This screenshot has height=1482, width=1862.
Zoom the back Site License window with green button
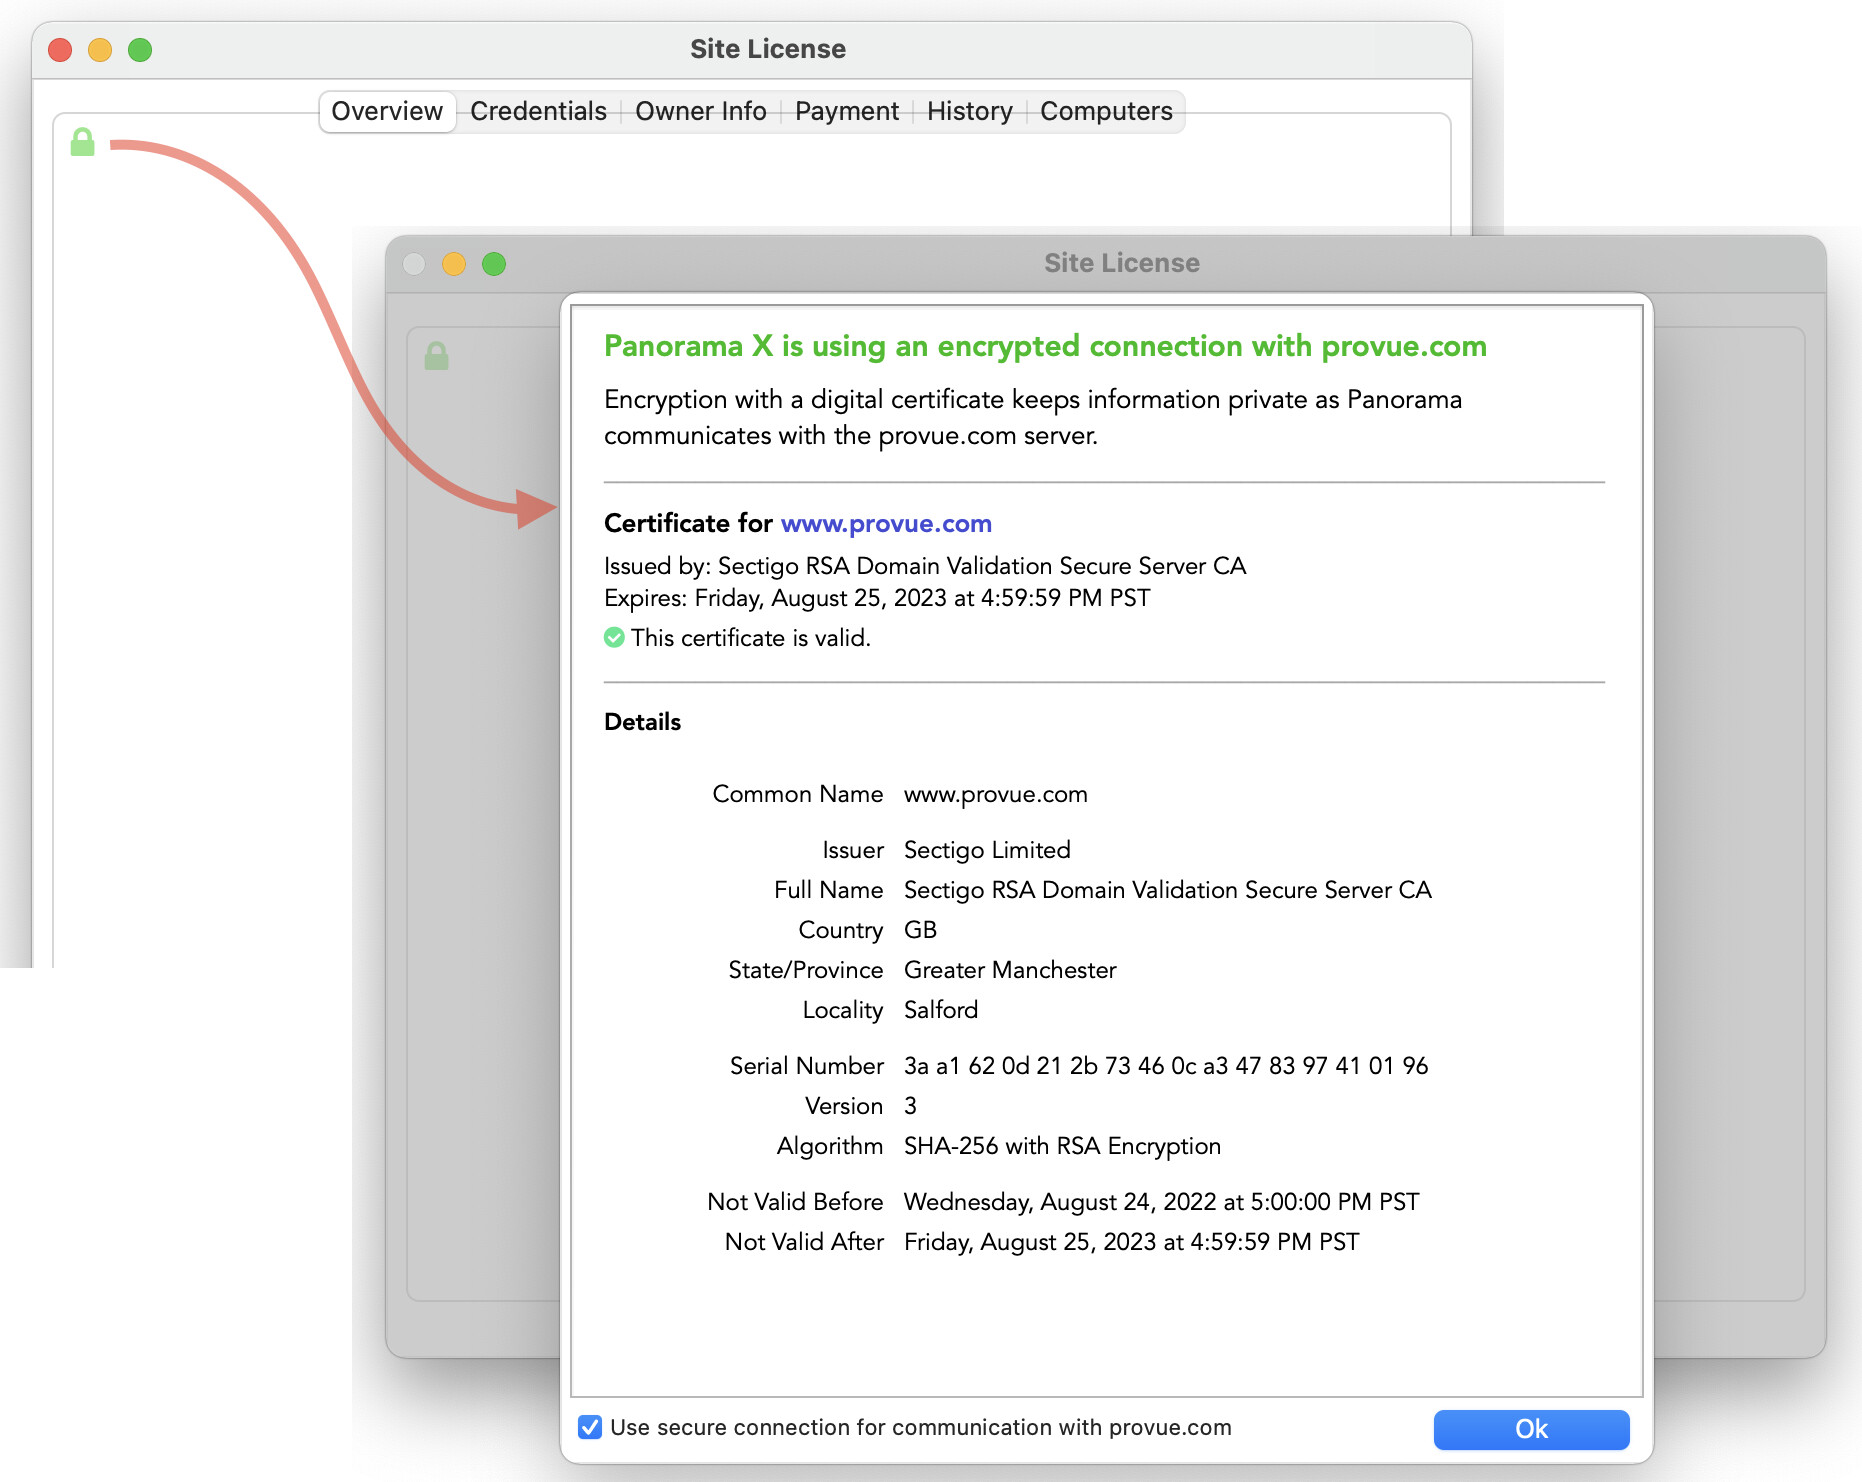click(140, 49)
